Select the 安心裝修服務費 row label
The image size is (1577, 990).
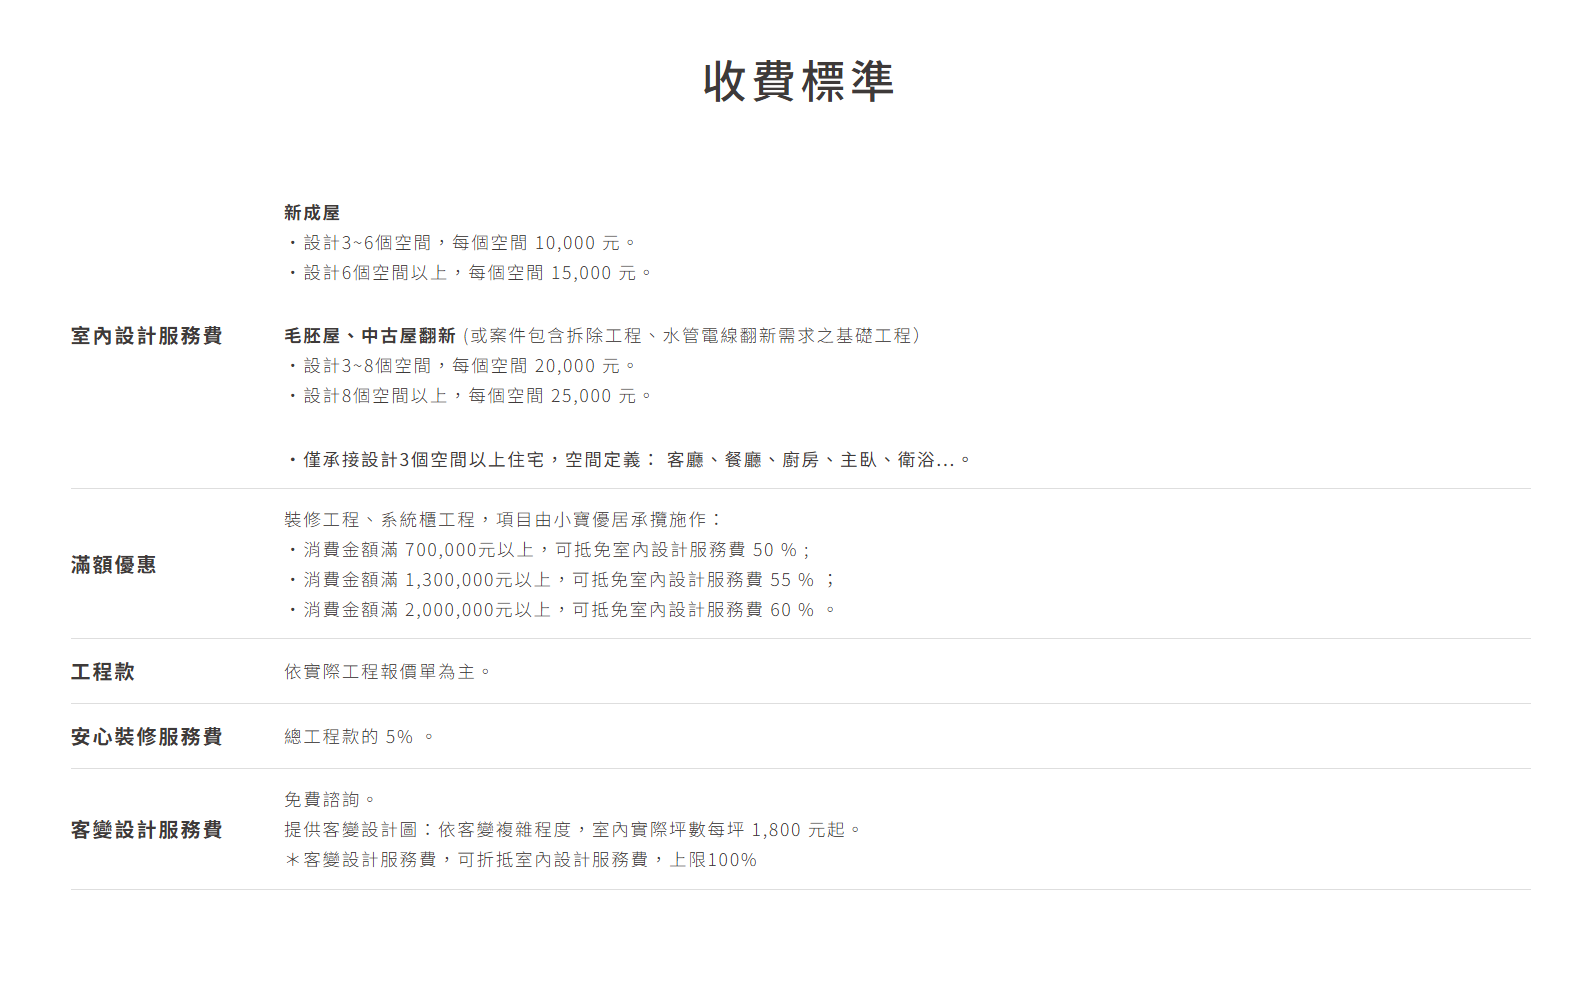pos(147,737)
